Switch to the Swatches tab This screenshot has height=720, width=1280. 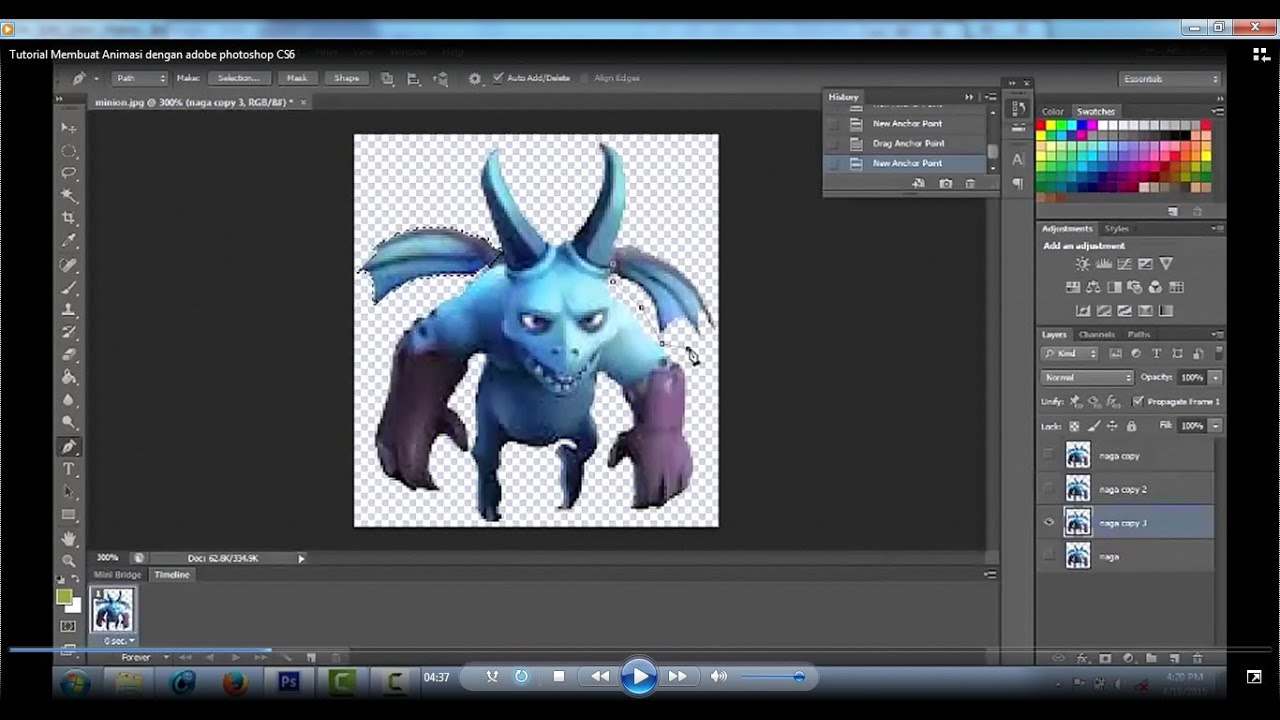[1095, 111]
